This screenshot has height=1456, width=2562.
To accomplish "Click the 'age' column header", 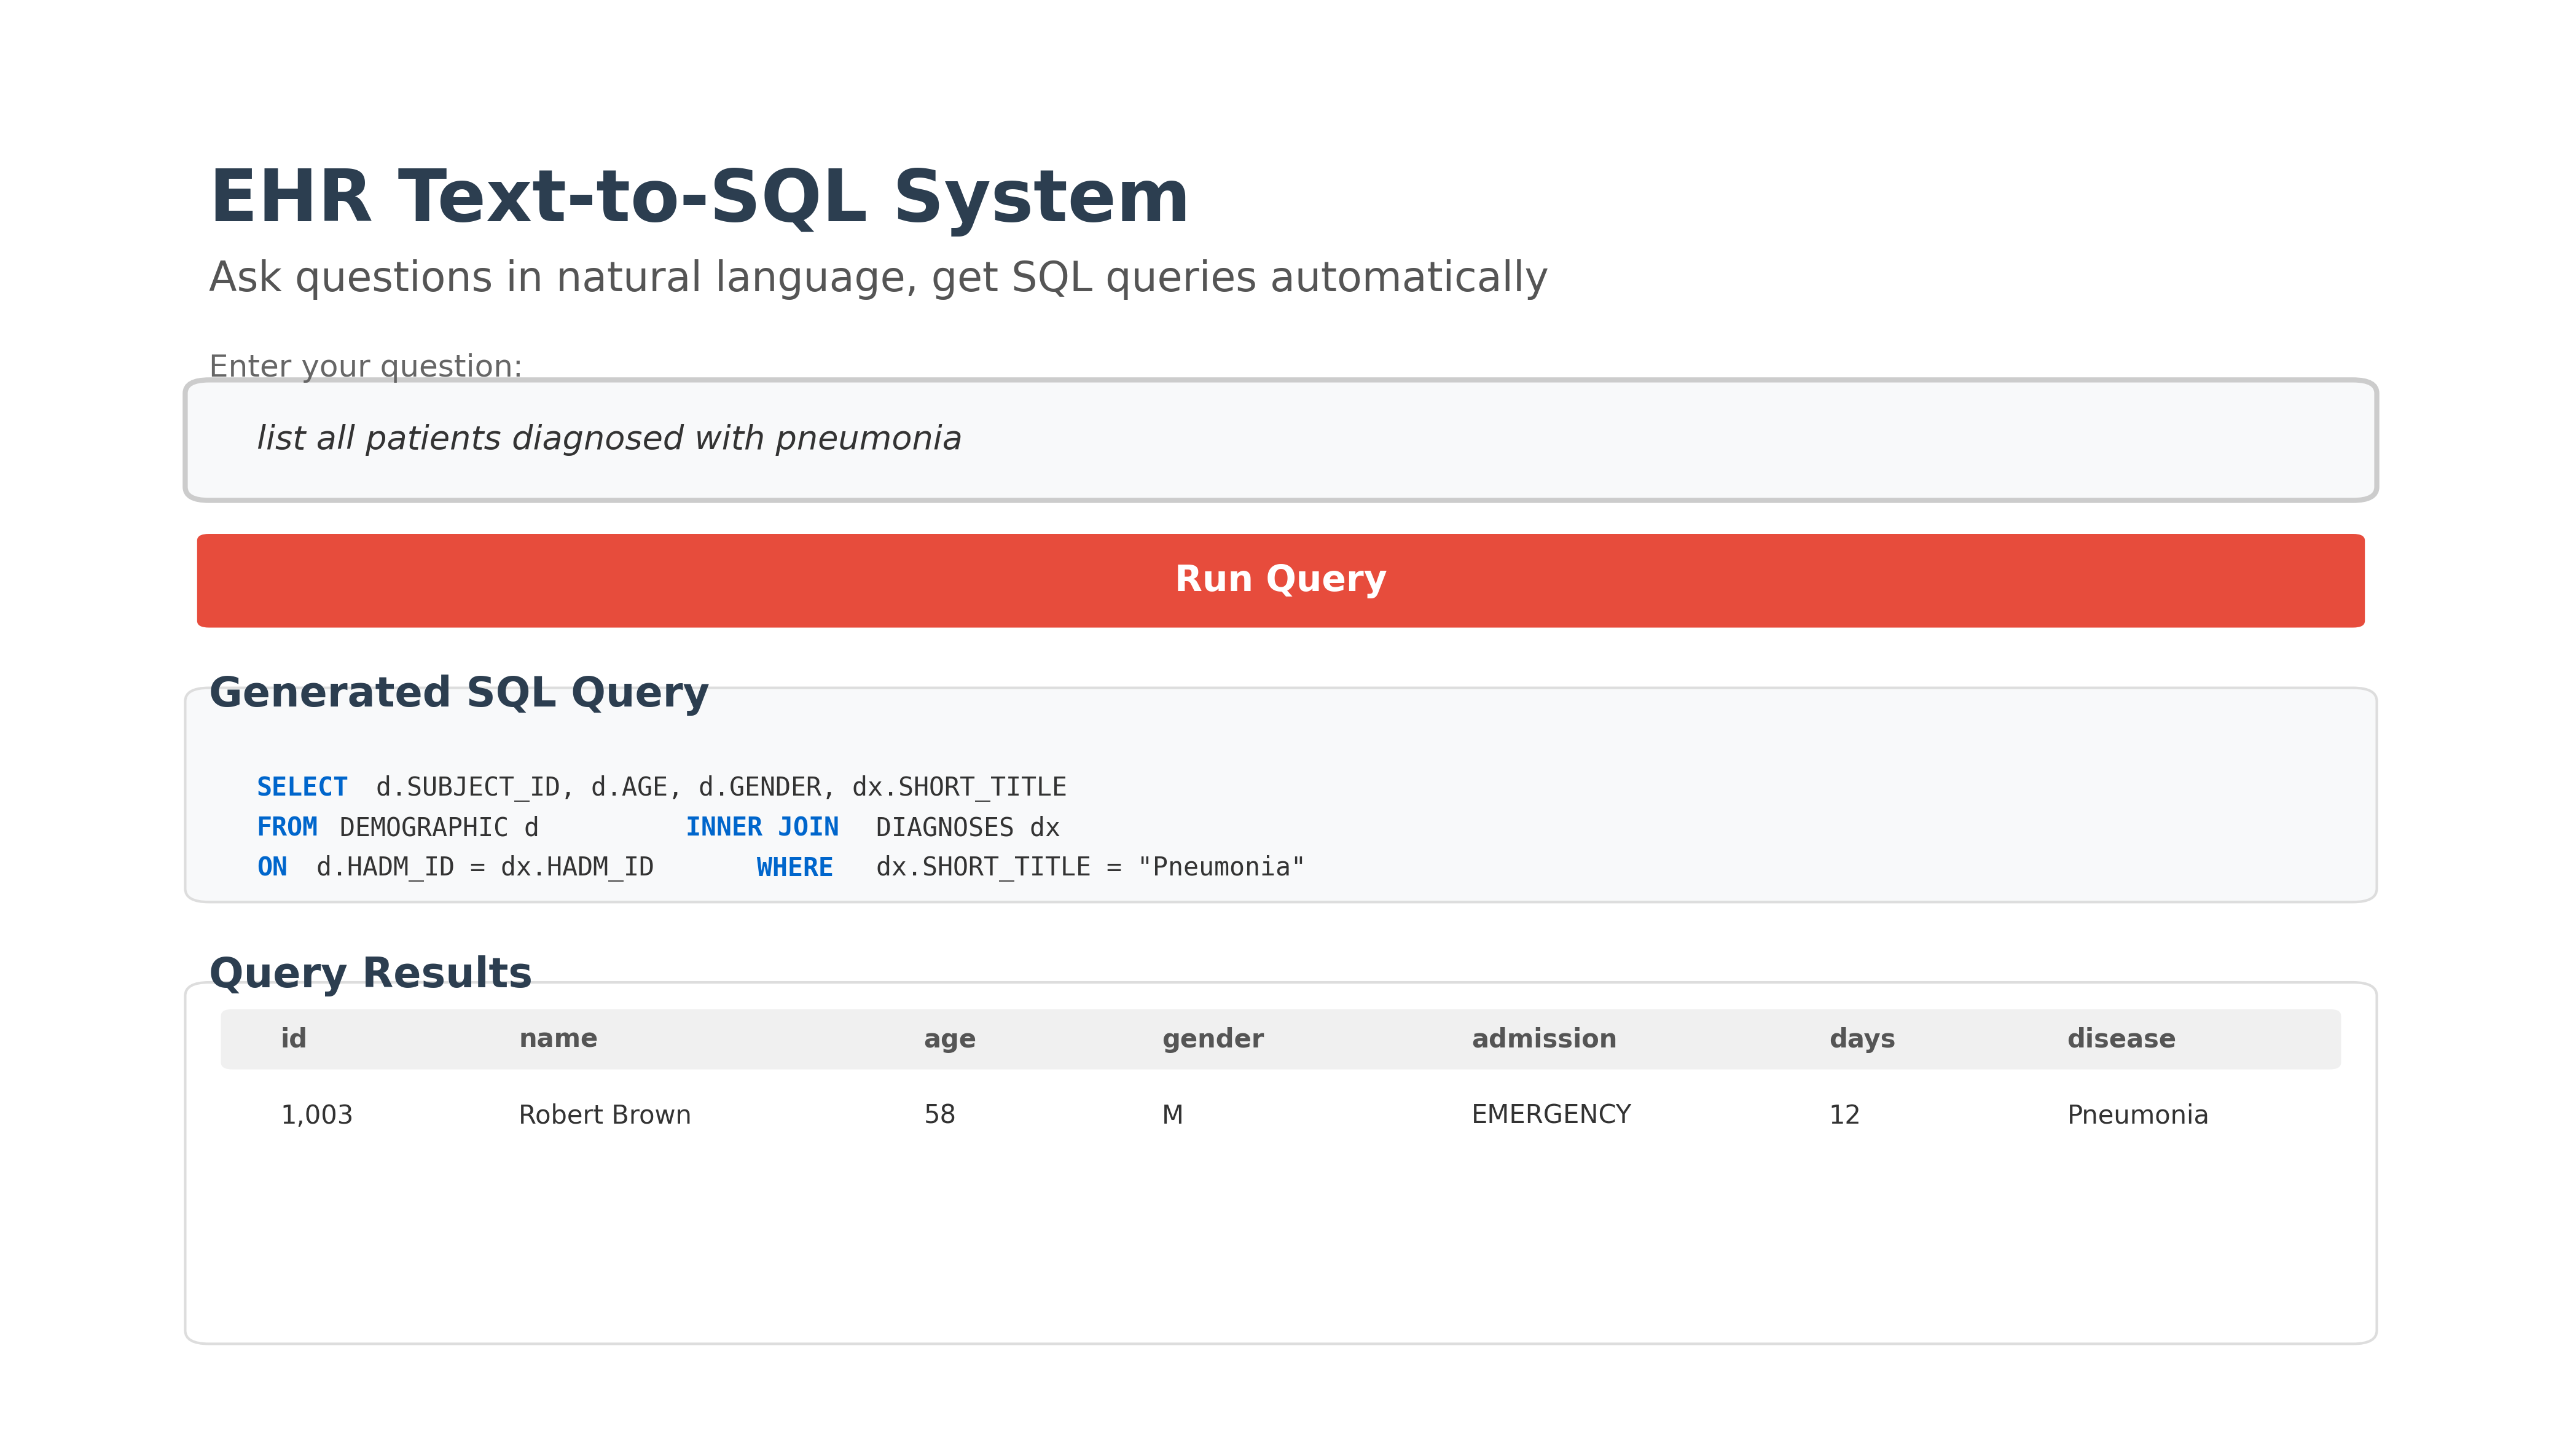I will point(949,1037).
